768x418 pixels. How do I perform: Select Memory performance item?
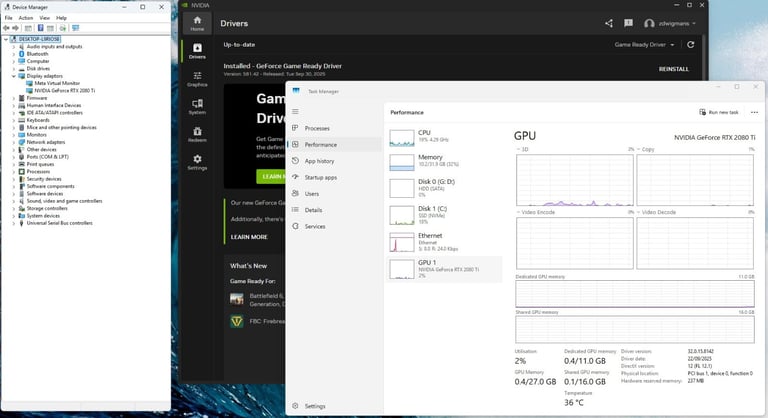(444, 162)
